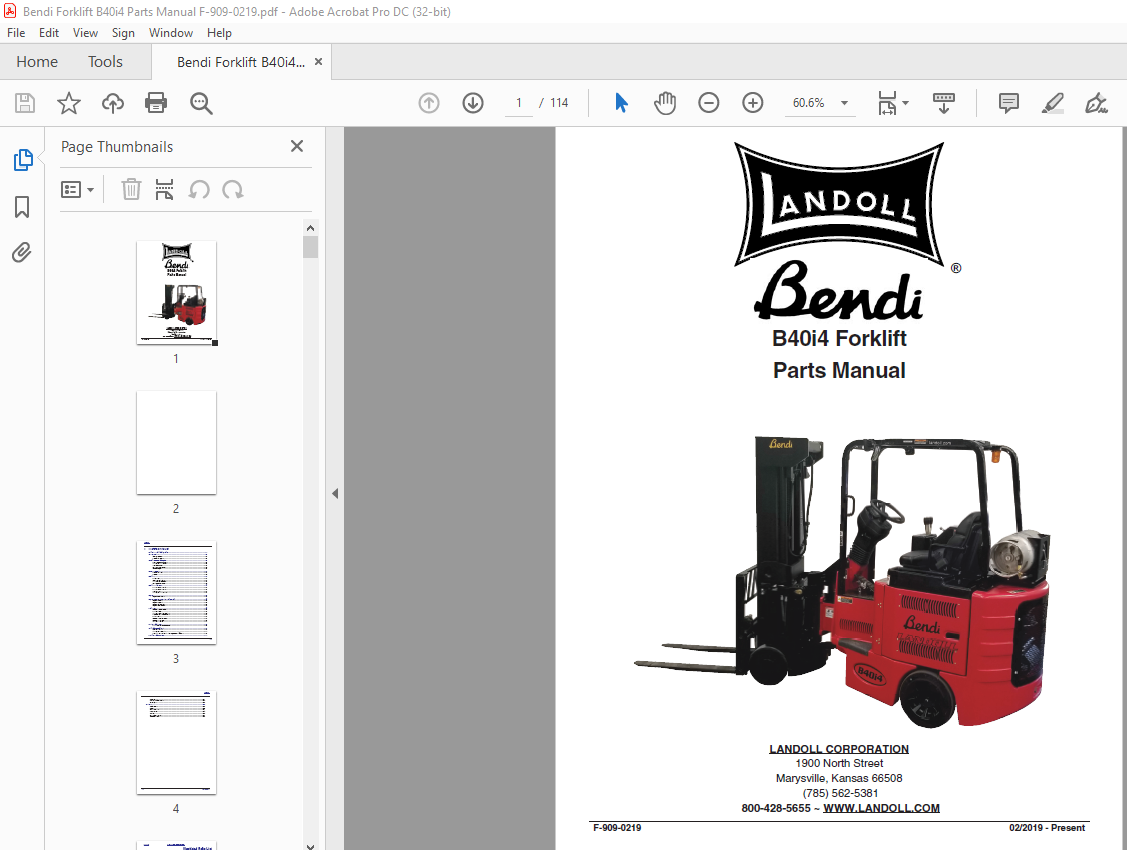
Task: Open fit page options icon
Action: [x=888, y=103]
